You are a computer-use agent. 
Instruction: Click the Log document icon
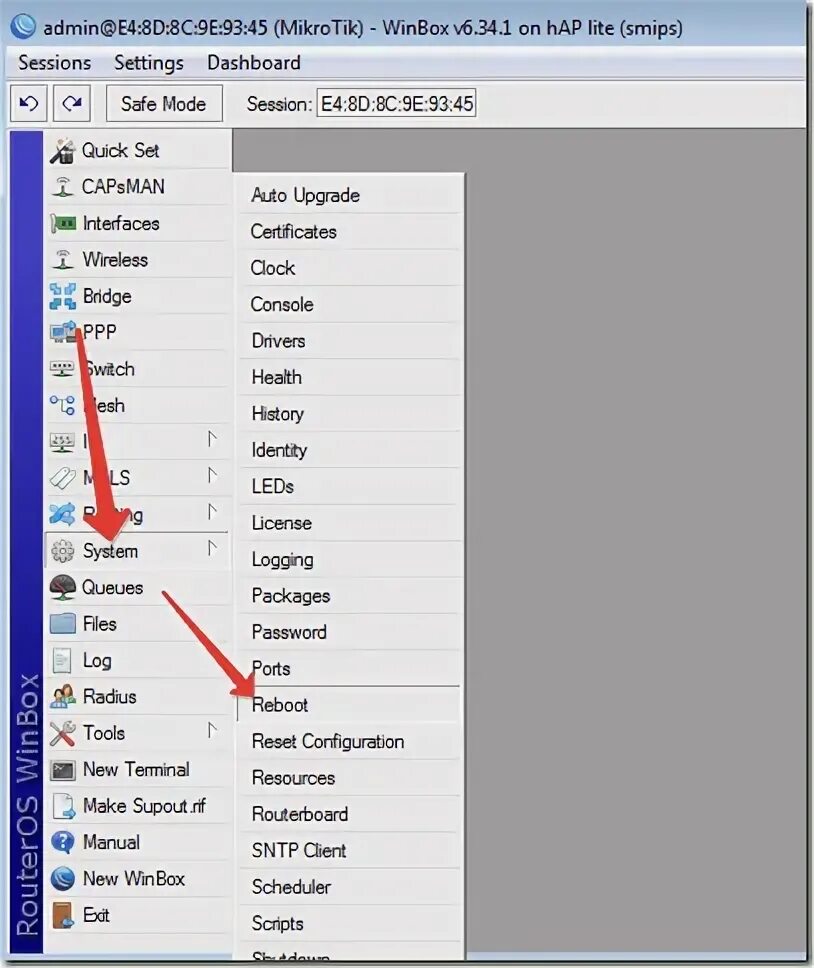[62, 661]
